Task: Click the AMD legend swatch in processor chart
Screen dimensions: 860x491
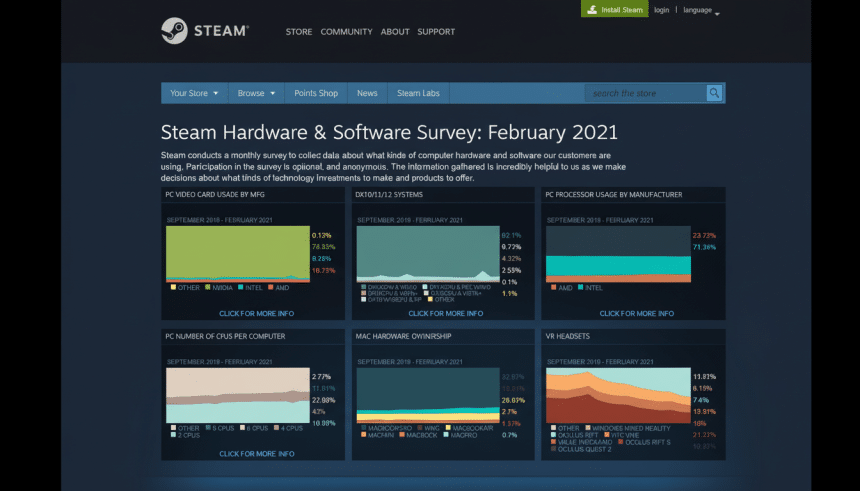Action: [553, 287]
